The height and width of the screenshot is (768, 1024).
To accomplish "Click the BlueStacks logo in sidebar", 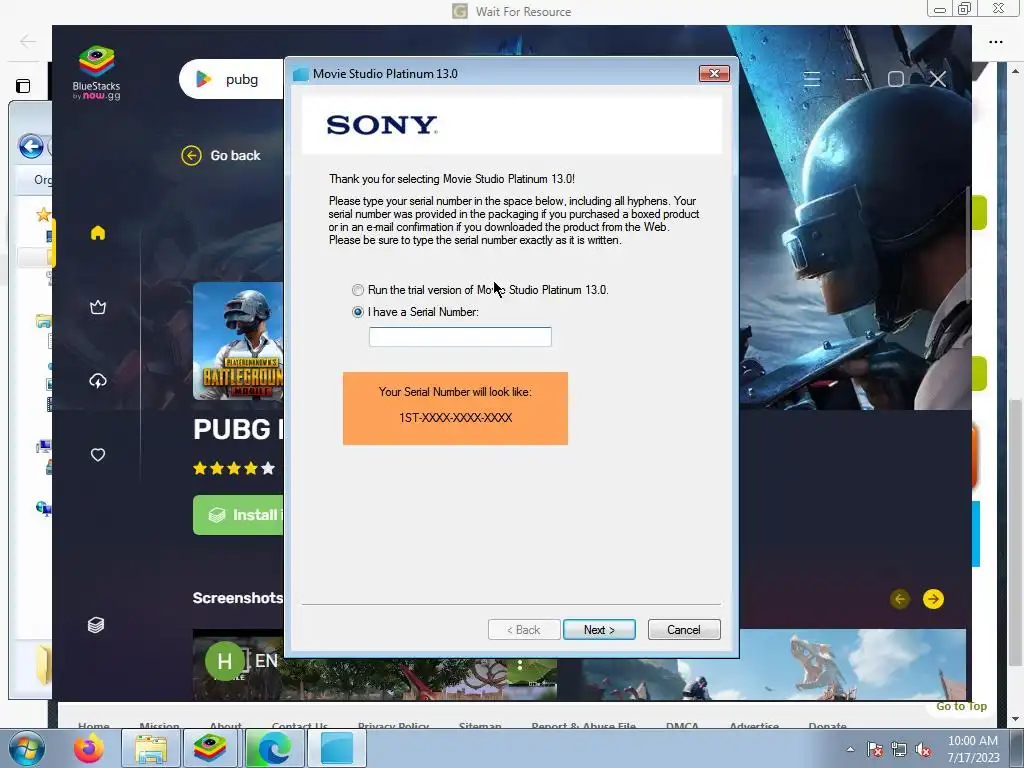I will (x=97, y=72).
